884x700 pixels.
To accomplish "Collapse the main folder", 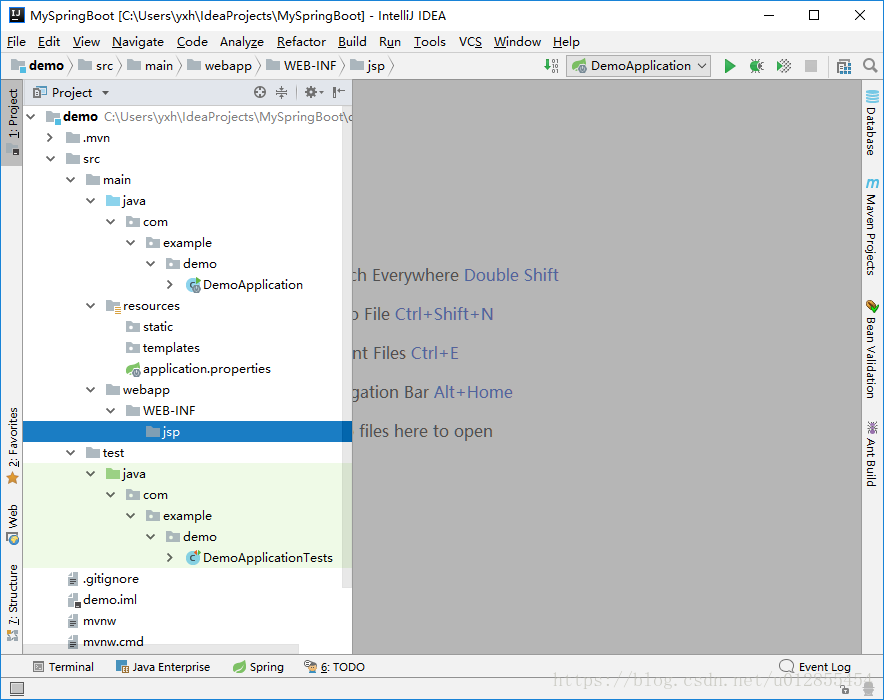I will [70, 180].
